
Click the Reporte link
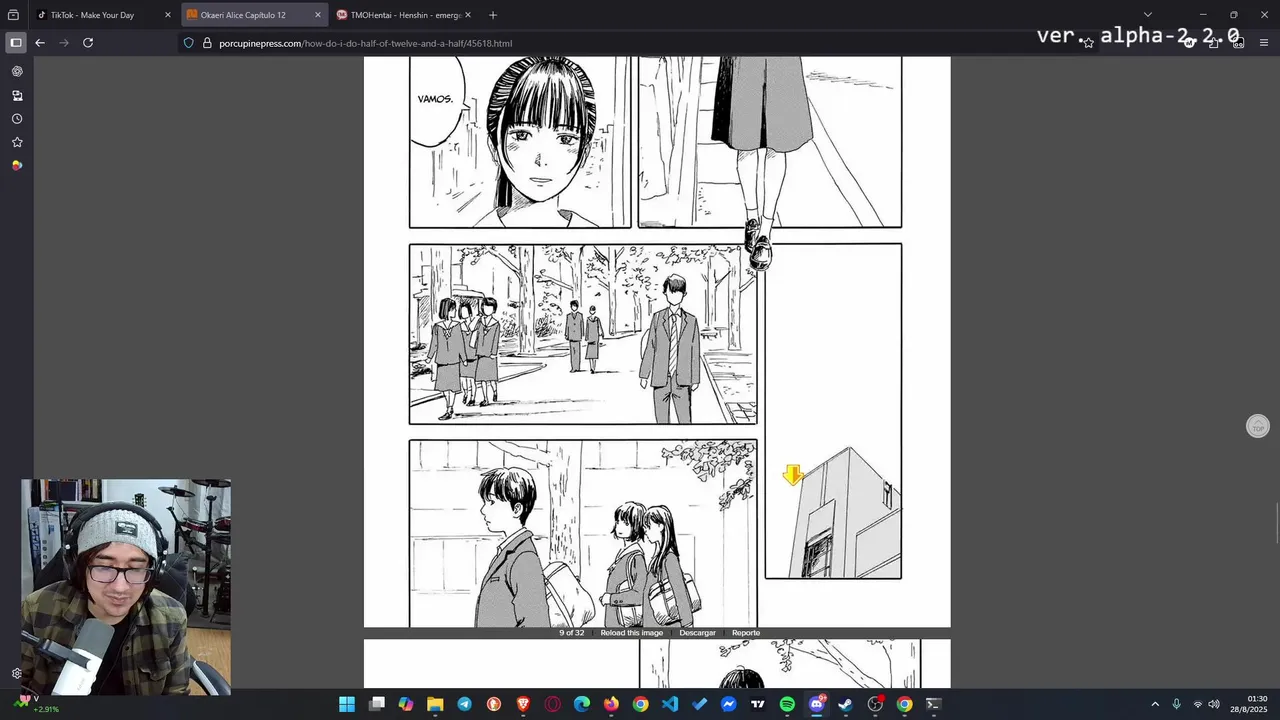coord(746,633)
